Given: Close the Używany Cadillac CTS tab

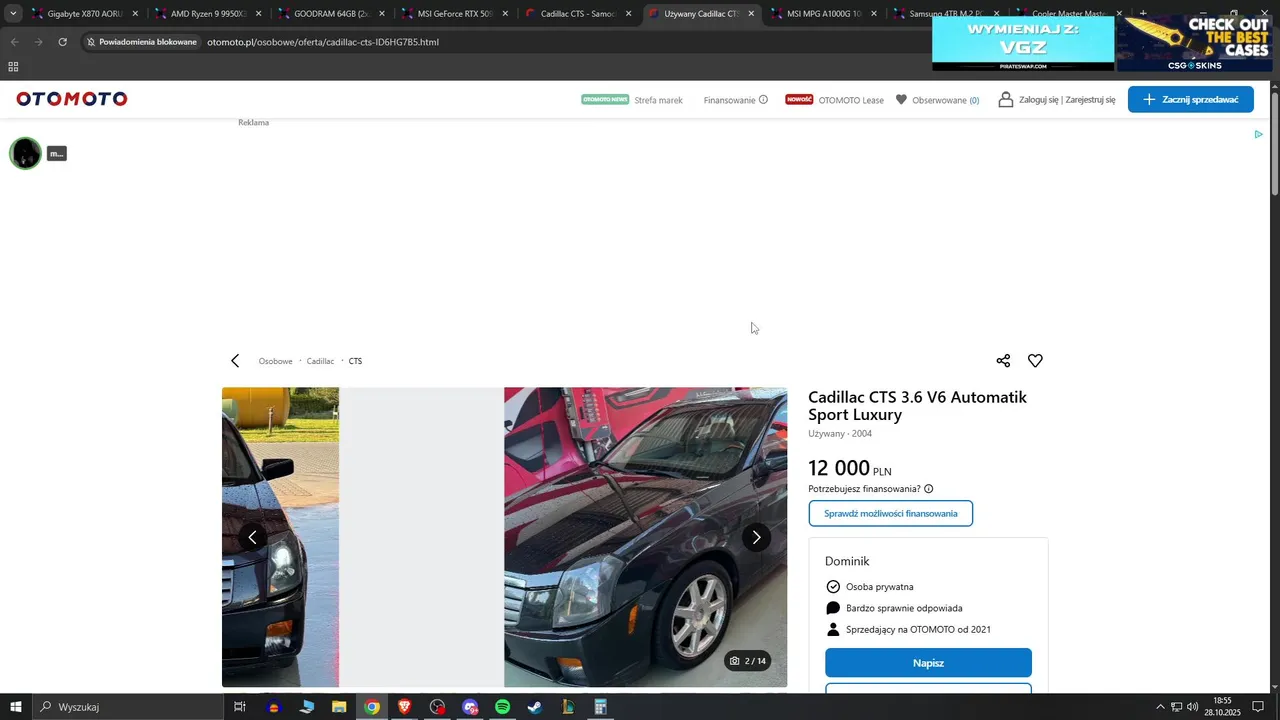Looking at the screenshot, I should click(x=751, y=14).
